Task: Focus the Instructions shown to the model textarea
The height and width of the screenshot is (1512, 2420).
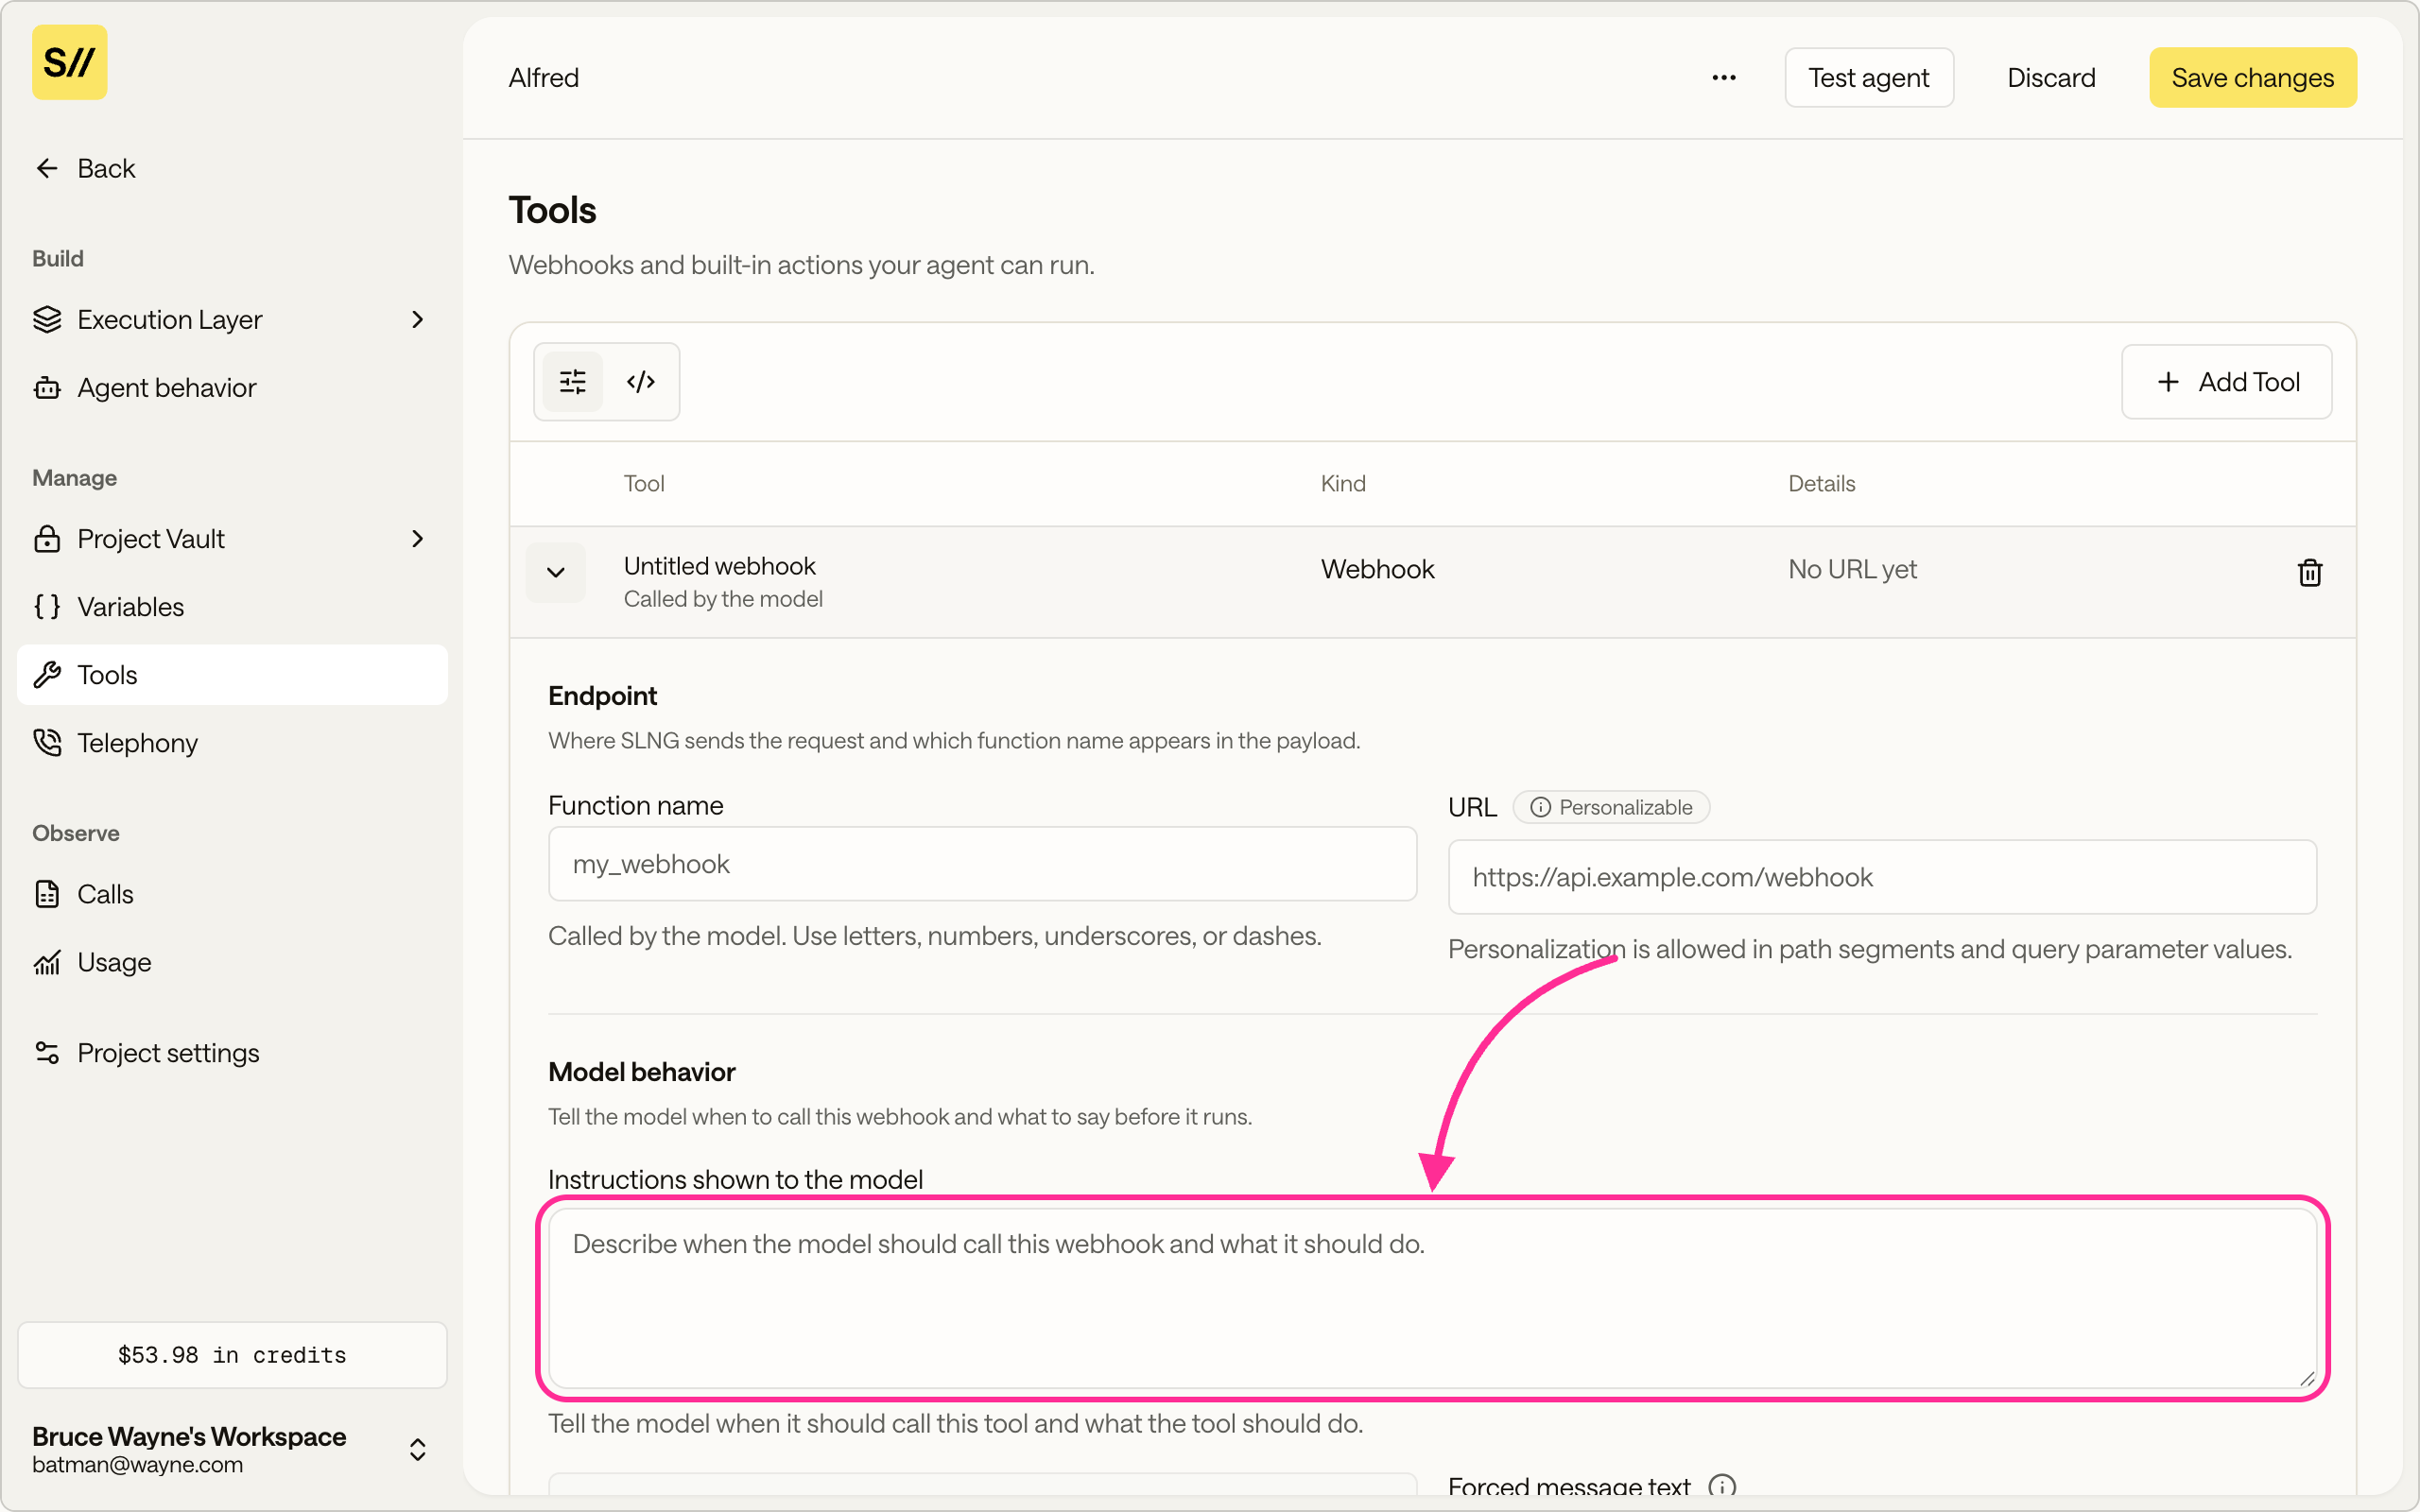Action: [1432, 1298]
